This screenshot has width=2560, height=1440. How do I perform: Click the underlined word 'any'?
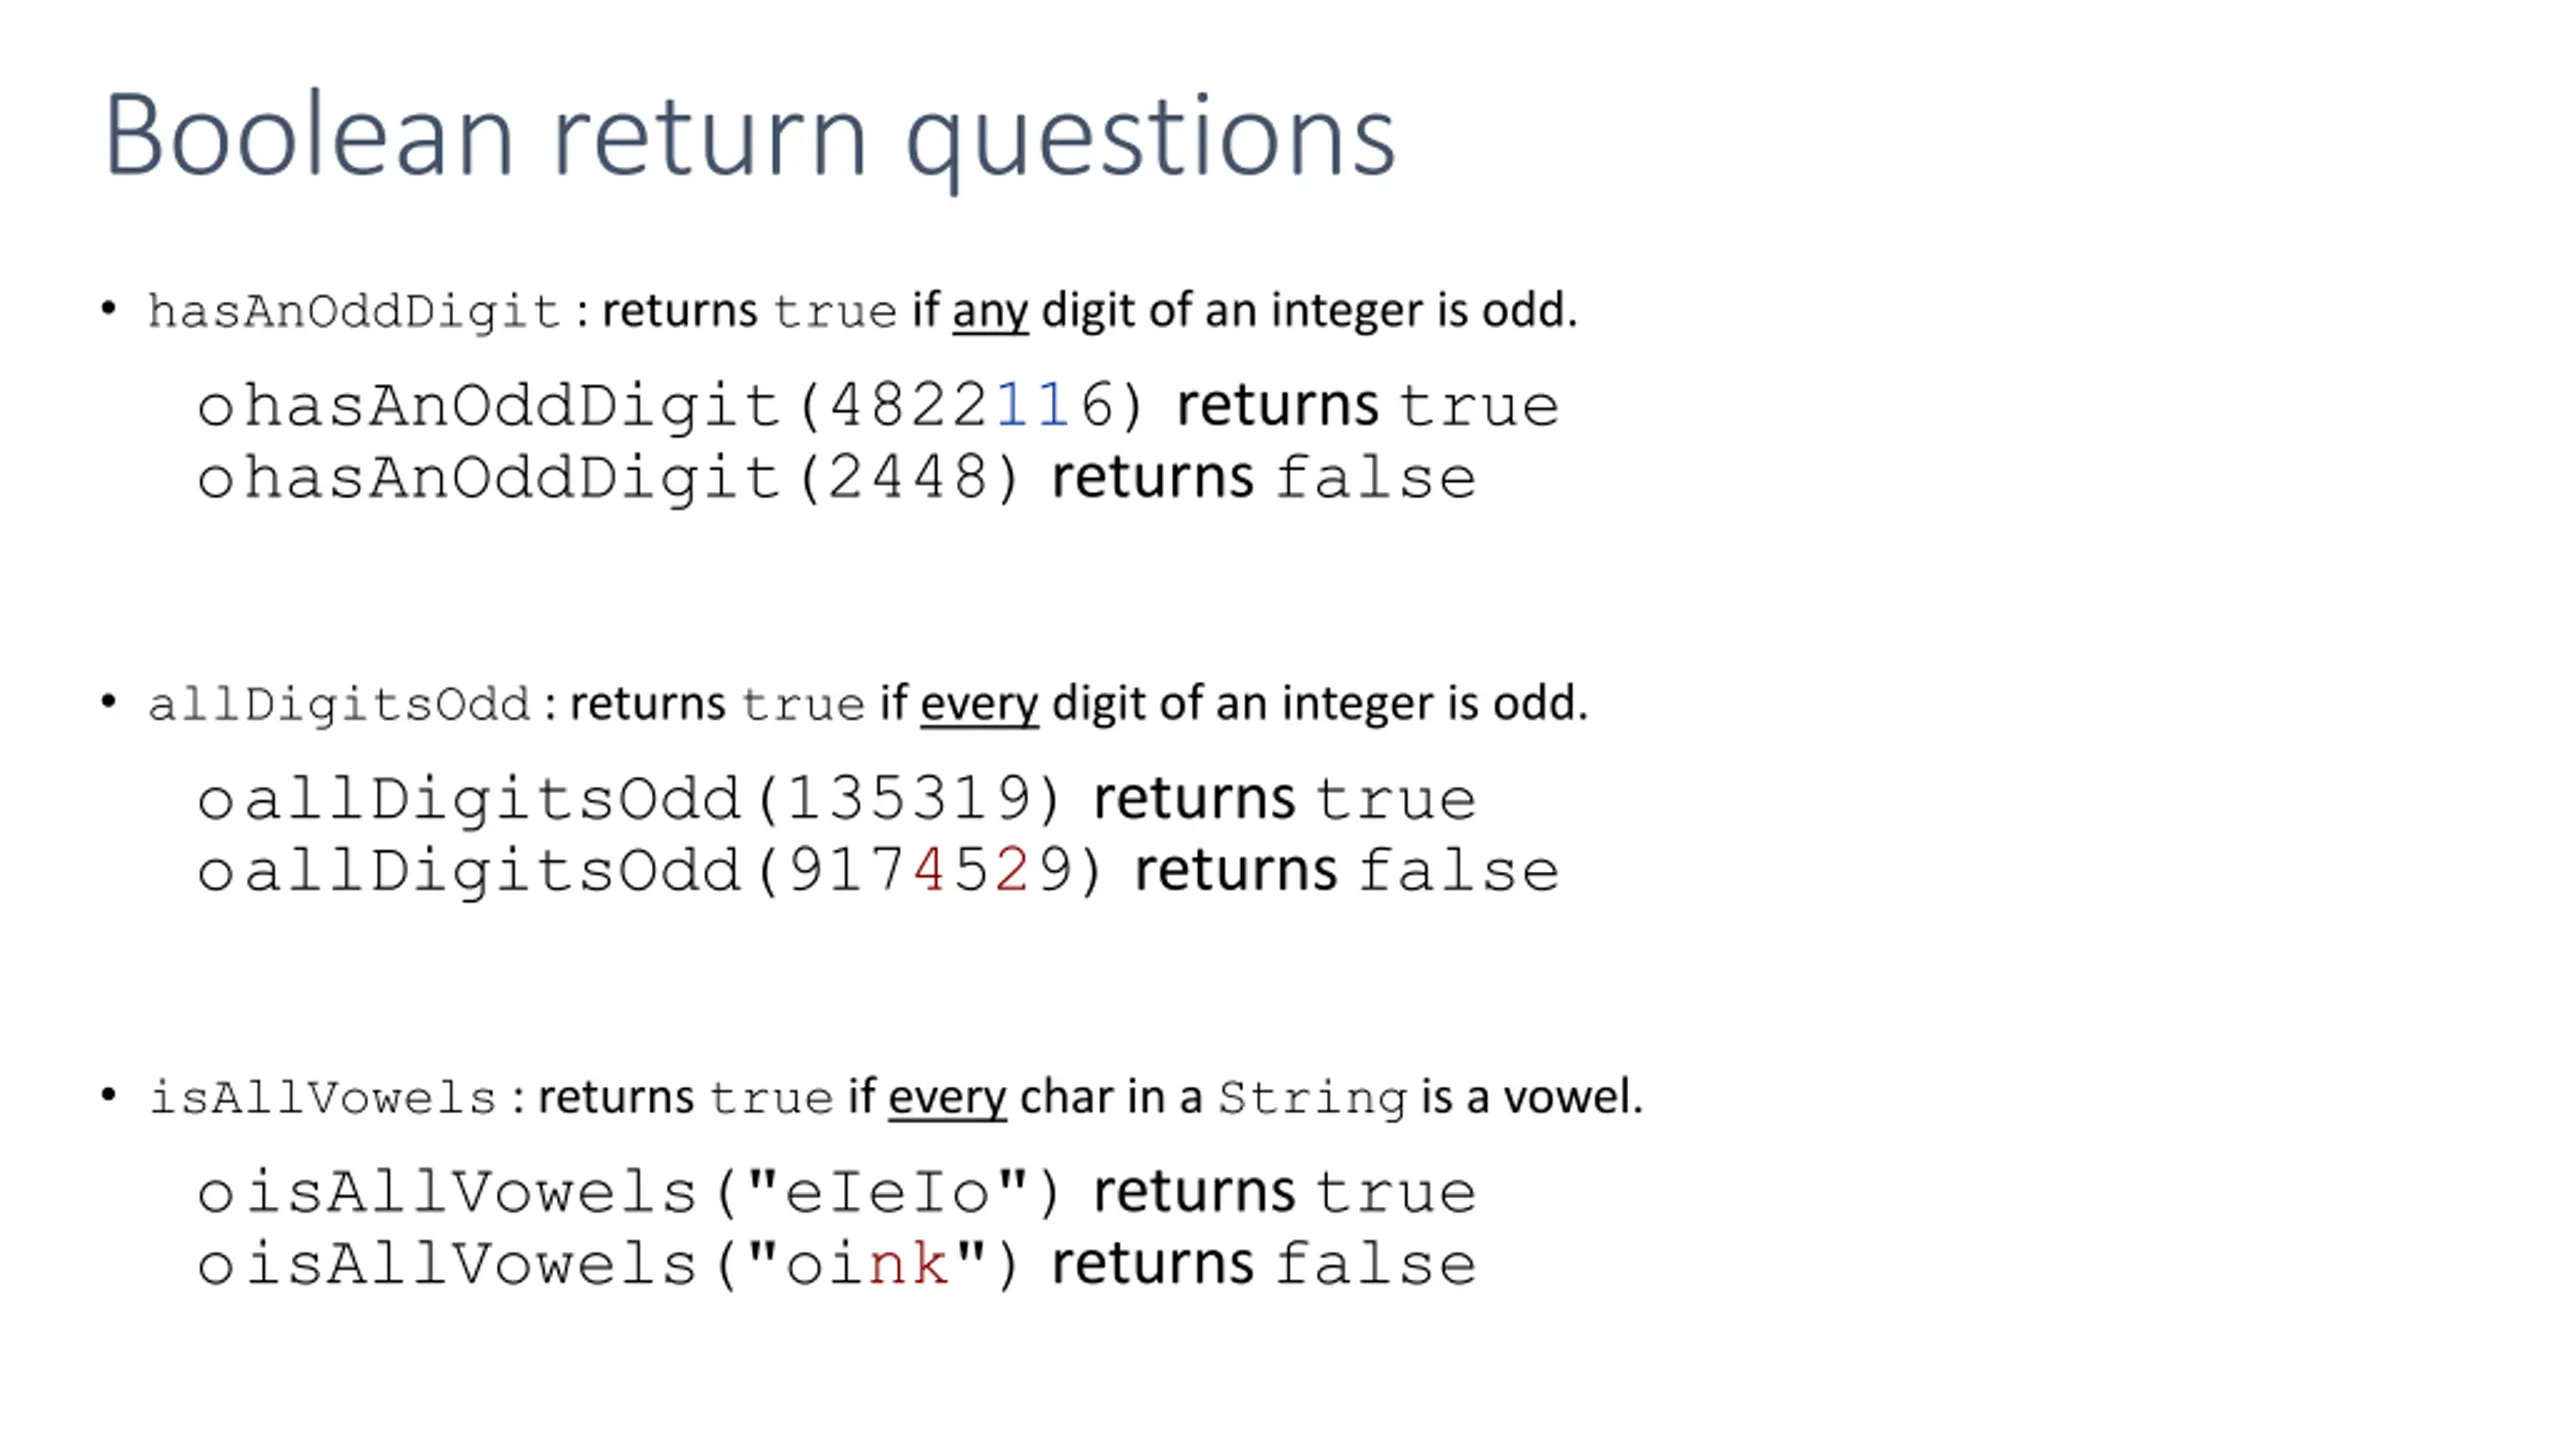pos(990,312)
